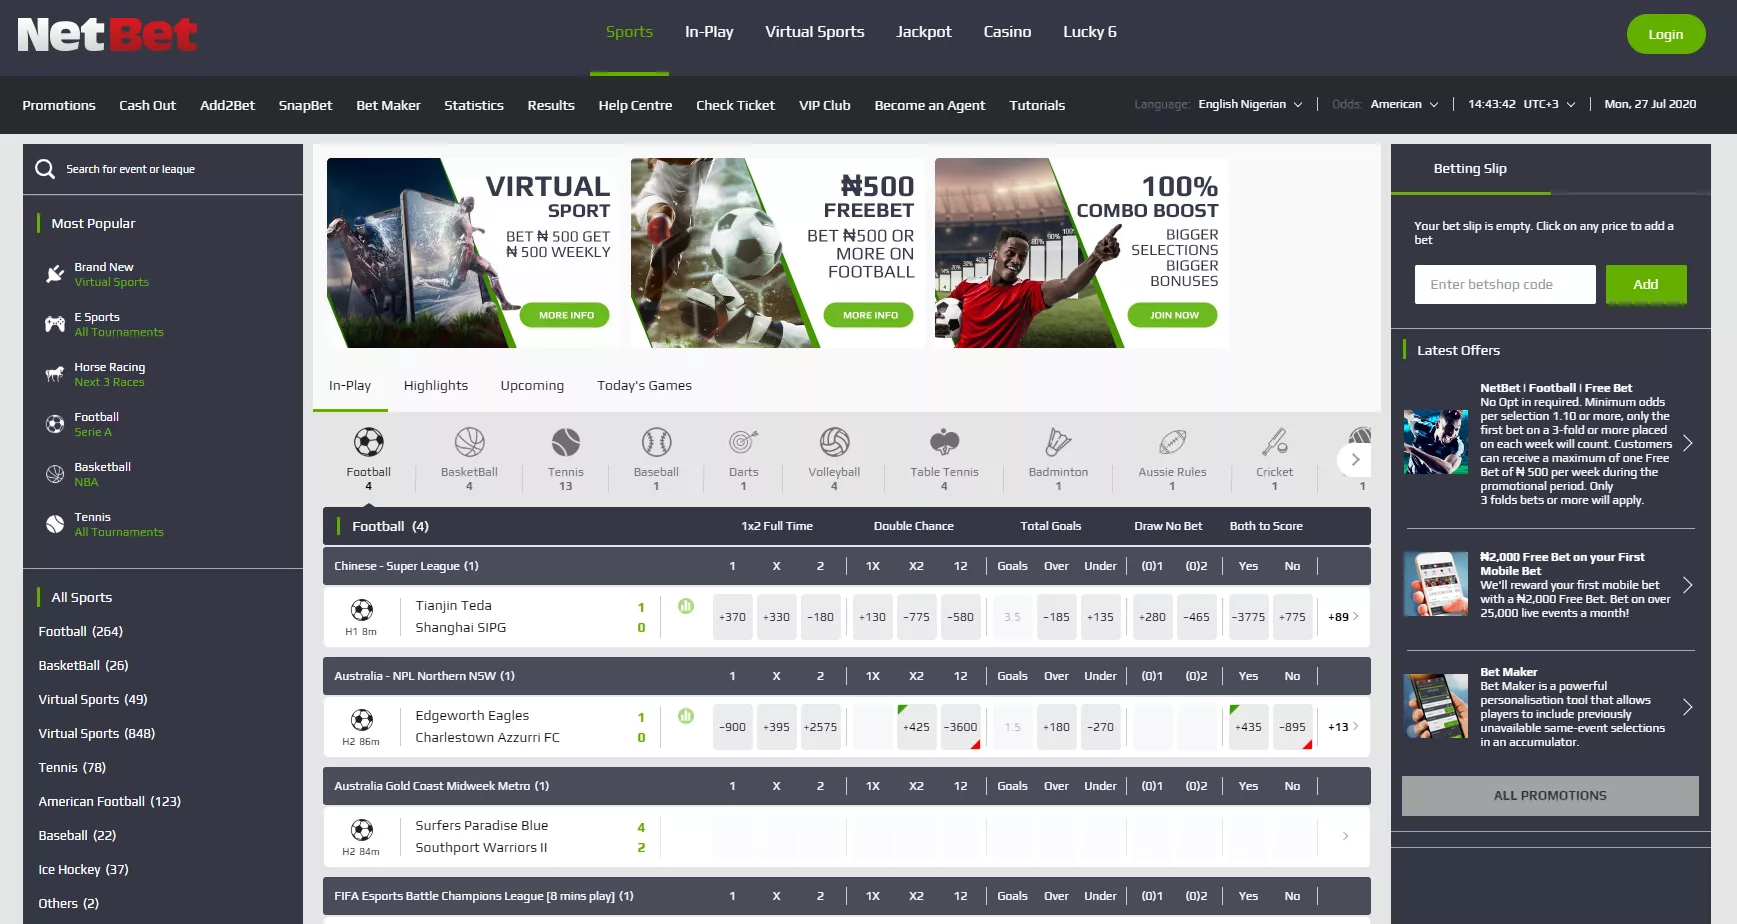Open stats icon for Tianjin Teda match
The height and width of the screenshot is (924, 1737).
(686, 606)
